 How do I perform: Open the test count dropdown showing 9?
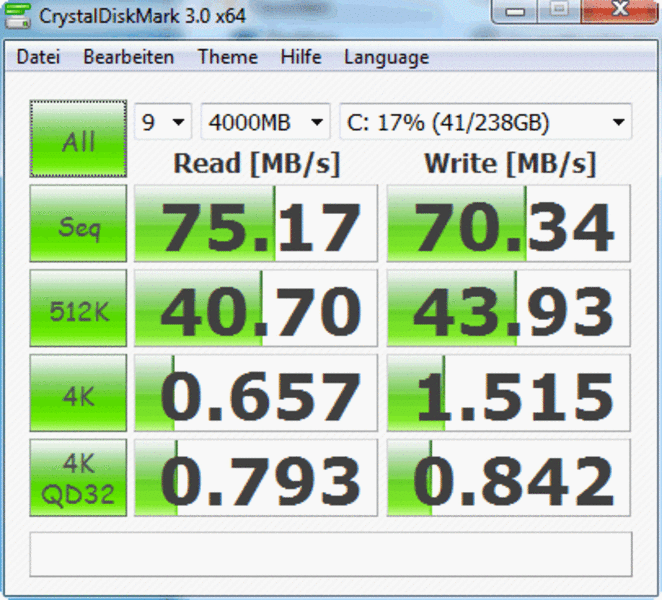pyautogui.click(x=163, y=122)
